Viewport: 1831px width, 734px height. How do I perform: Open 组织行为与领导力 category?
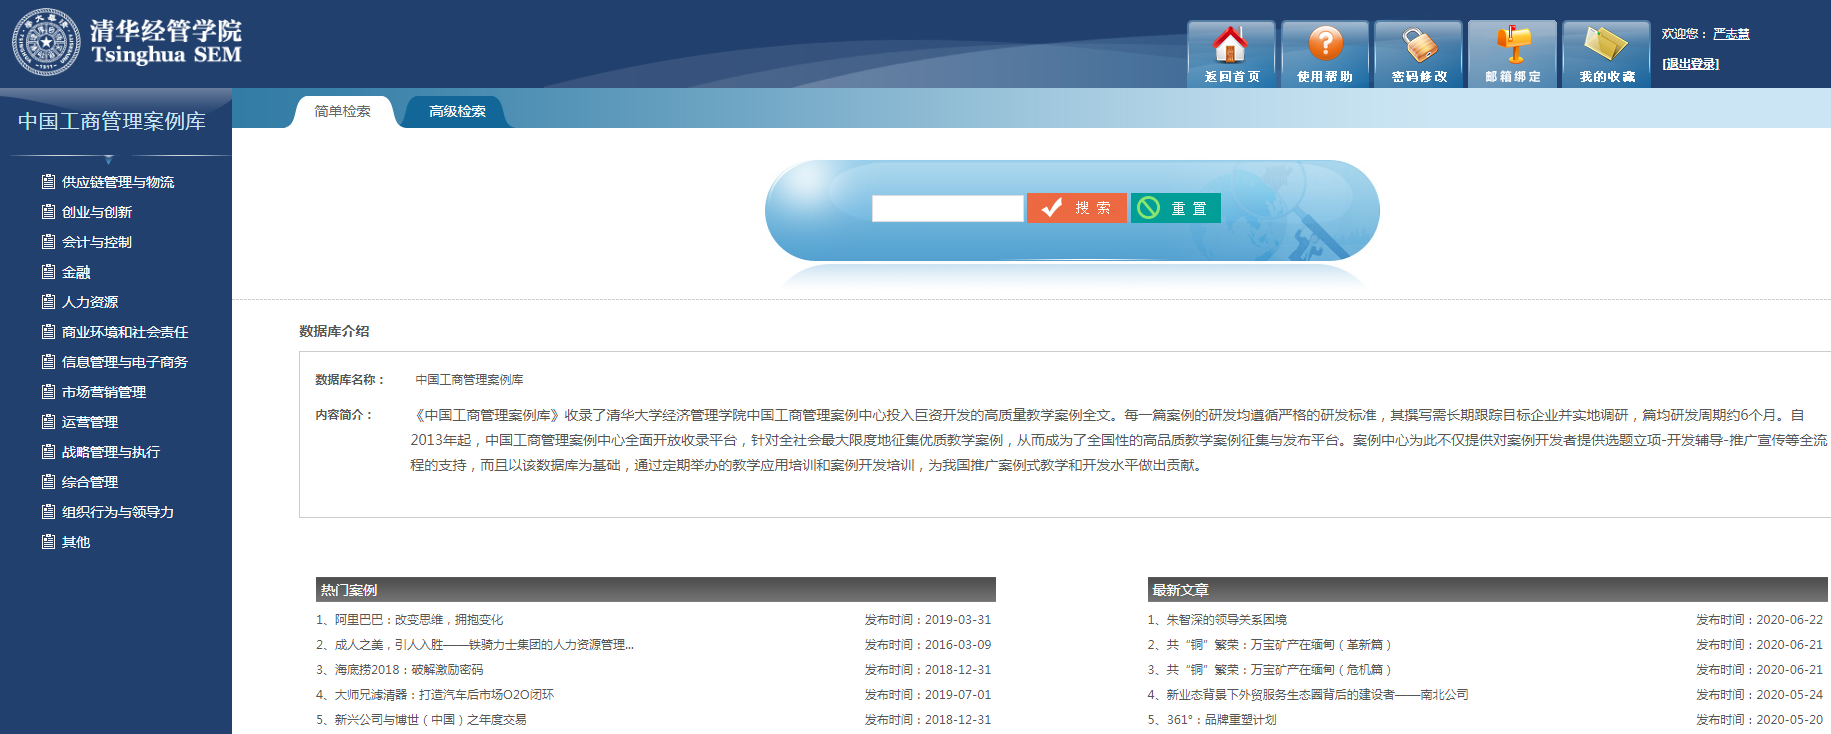(x=118, y=512)
